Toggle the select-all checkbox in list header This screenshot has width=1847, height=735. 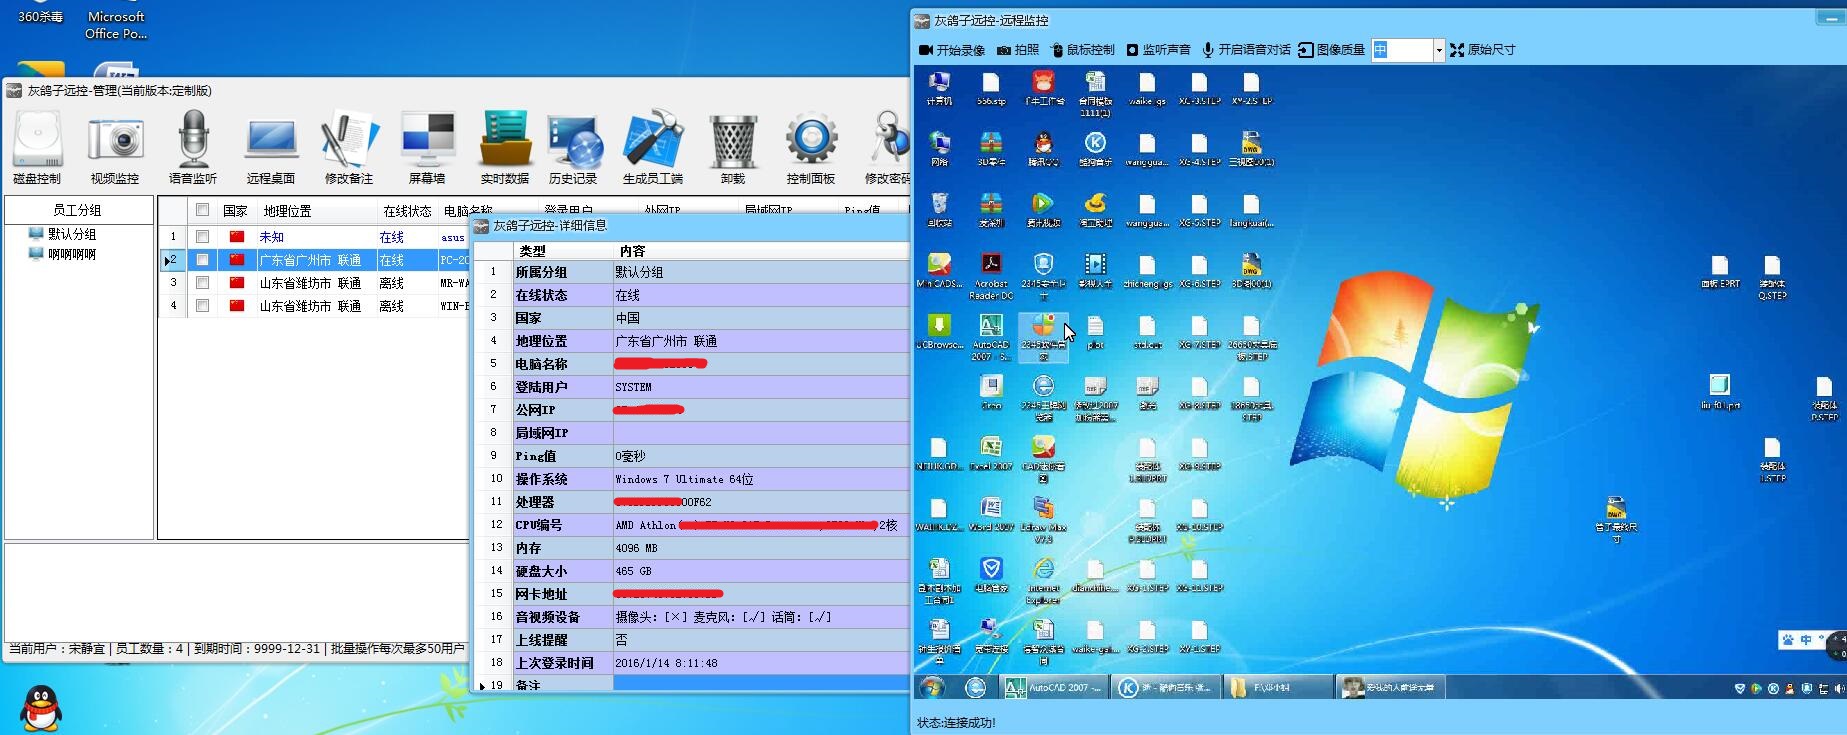click(202, 210)
